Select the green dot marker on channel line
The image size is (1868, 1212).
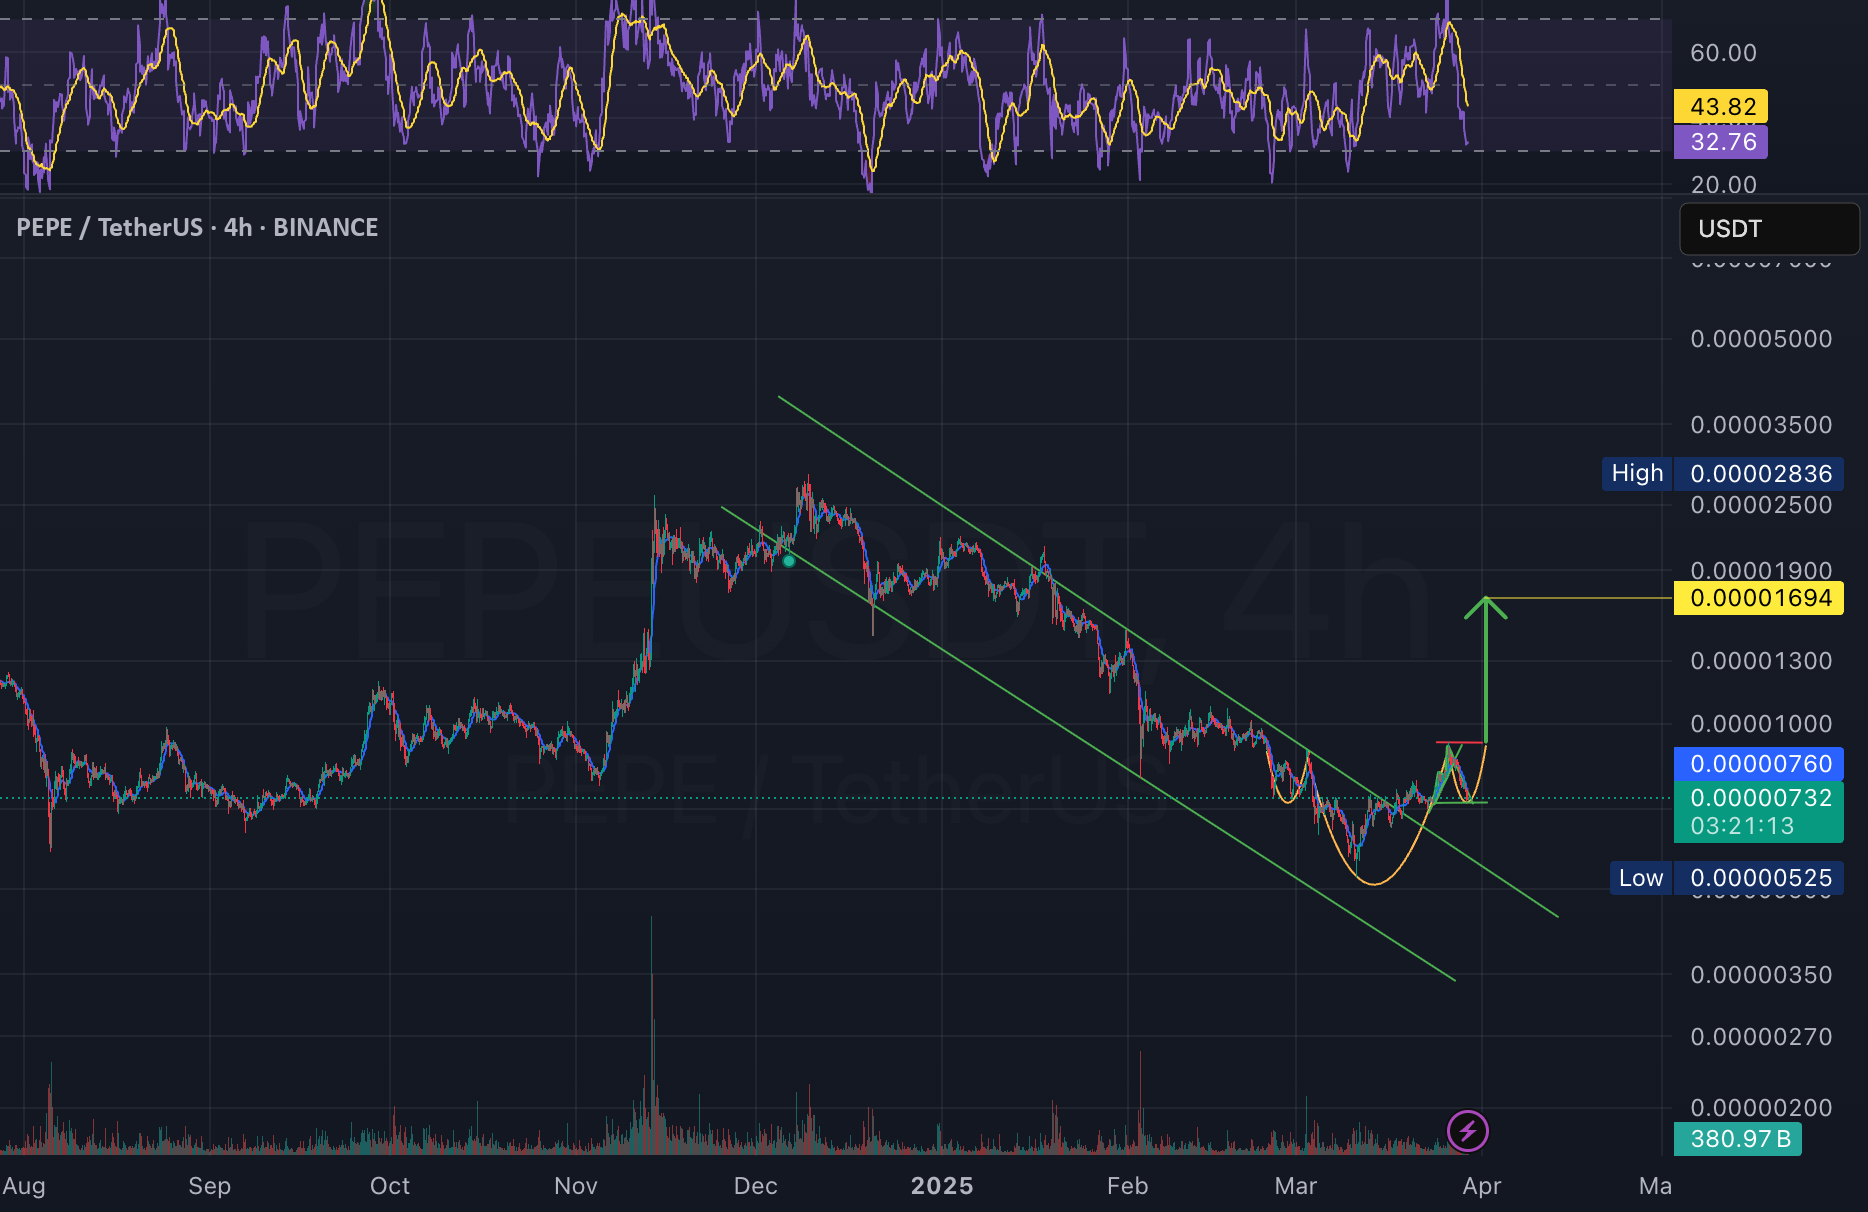[789, 561]
